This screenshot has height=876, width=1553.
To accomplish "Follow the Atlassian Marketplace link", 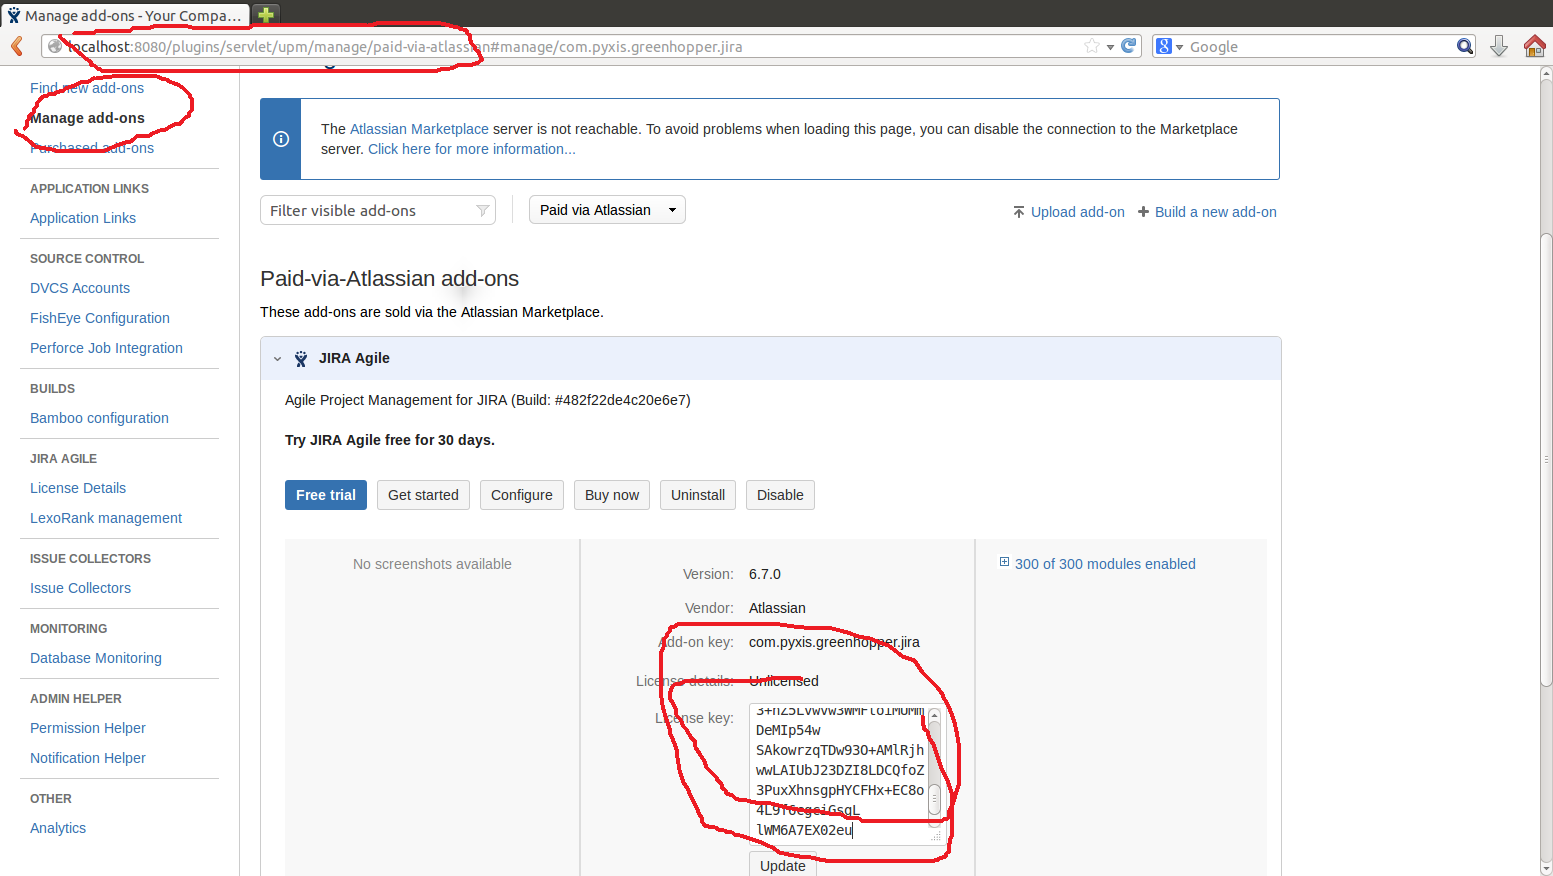I will click(x=419, y=129).
